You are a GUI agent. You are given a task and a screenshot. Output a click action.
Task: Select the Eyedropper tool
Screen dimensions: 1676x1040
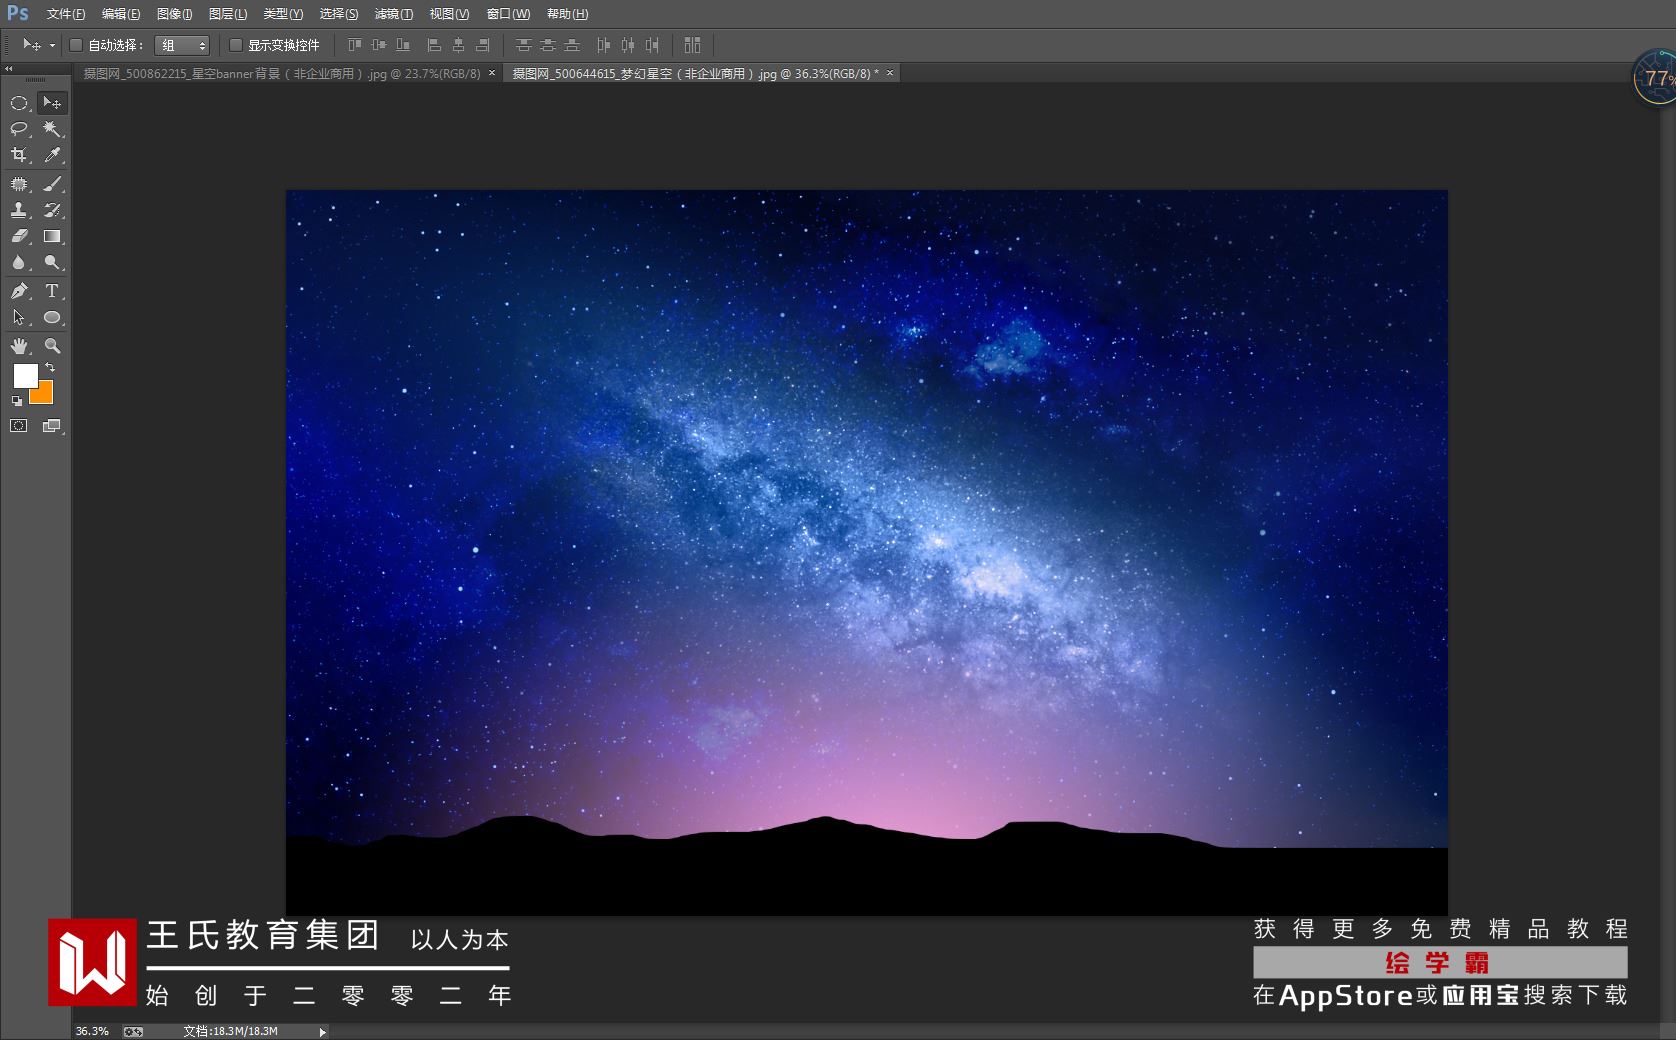(52, 155)
